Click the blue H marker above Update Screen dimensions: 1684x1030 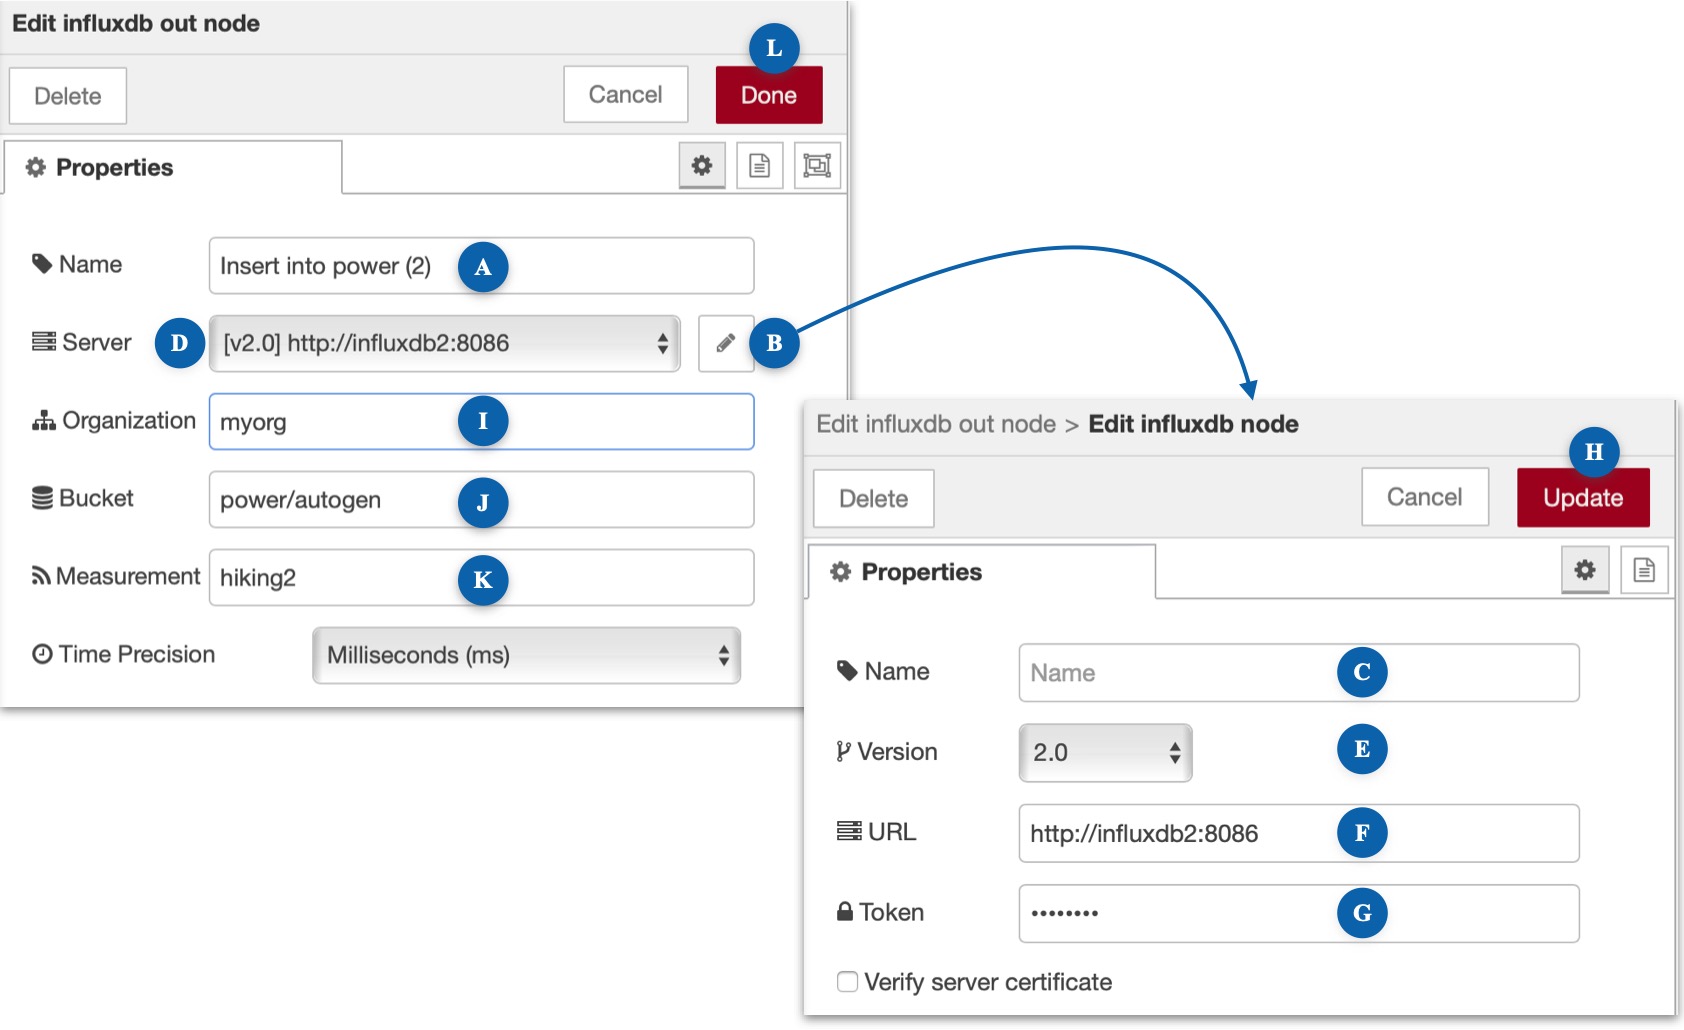tap(1593, 452)
